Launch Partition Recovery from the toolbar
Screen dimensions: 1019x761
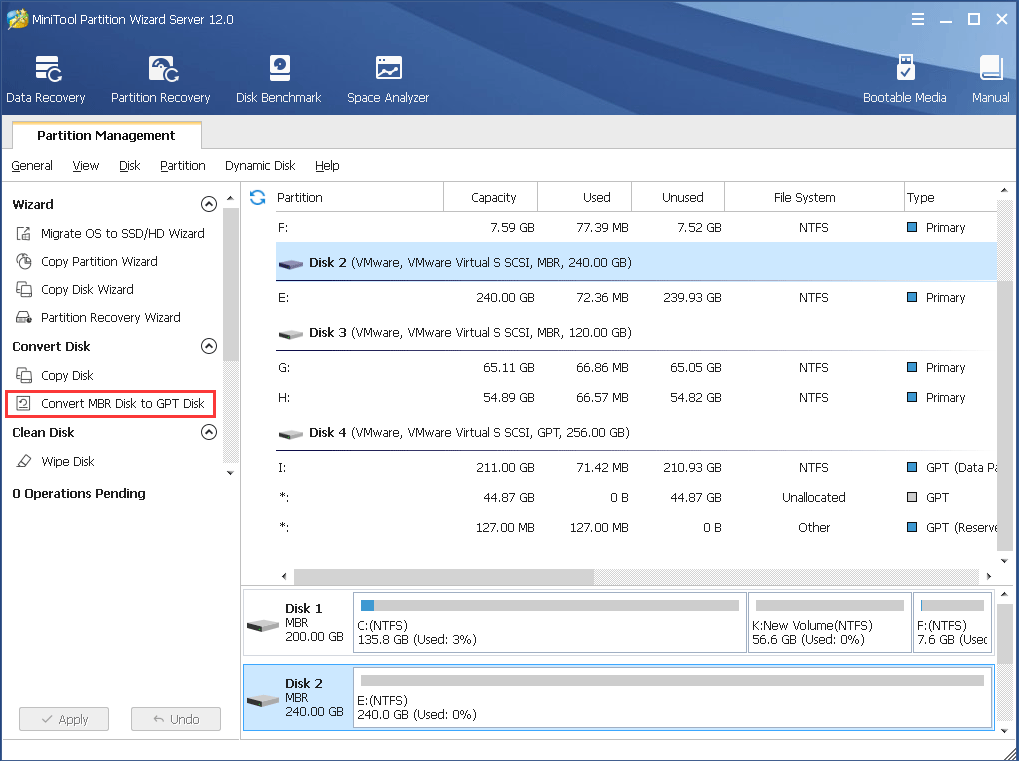point(161,79)
